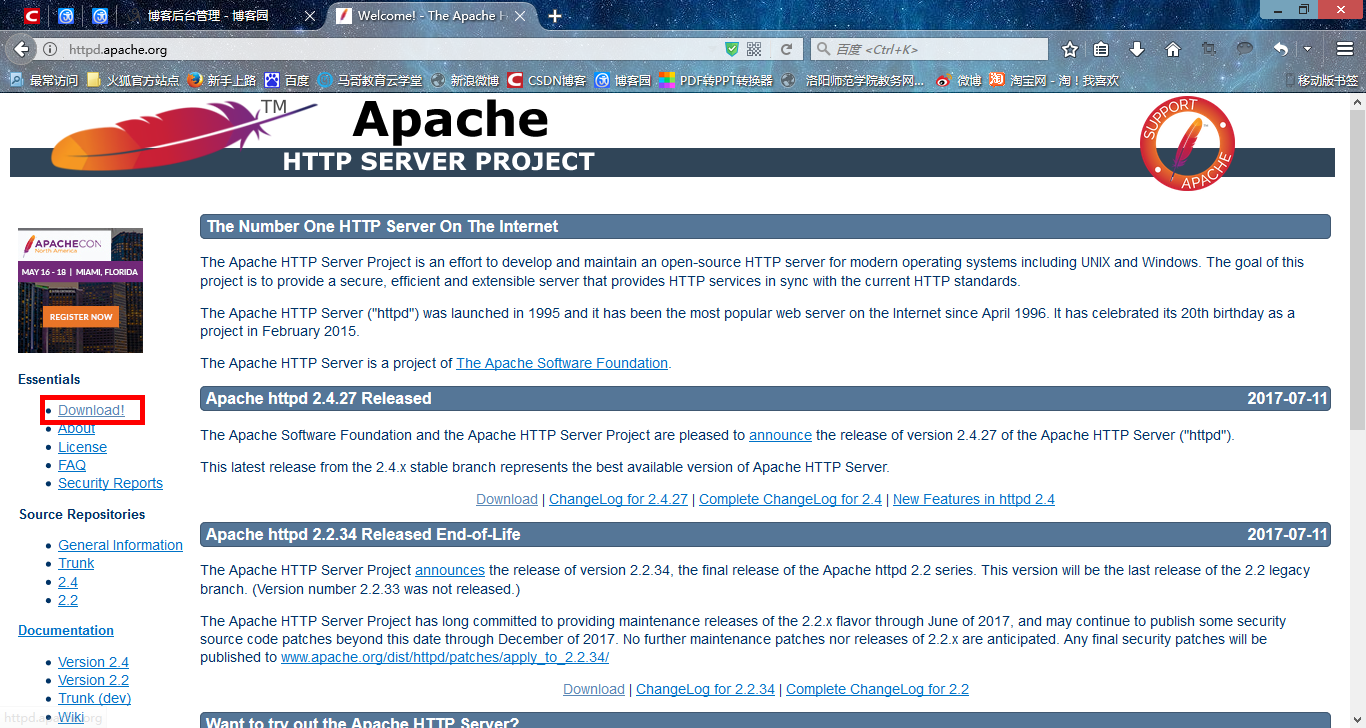Open the Complete ChangeLog for 2.4 link
The height and width of the screenshot is (728, 1366).
click(790, 499)
